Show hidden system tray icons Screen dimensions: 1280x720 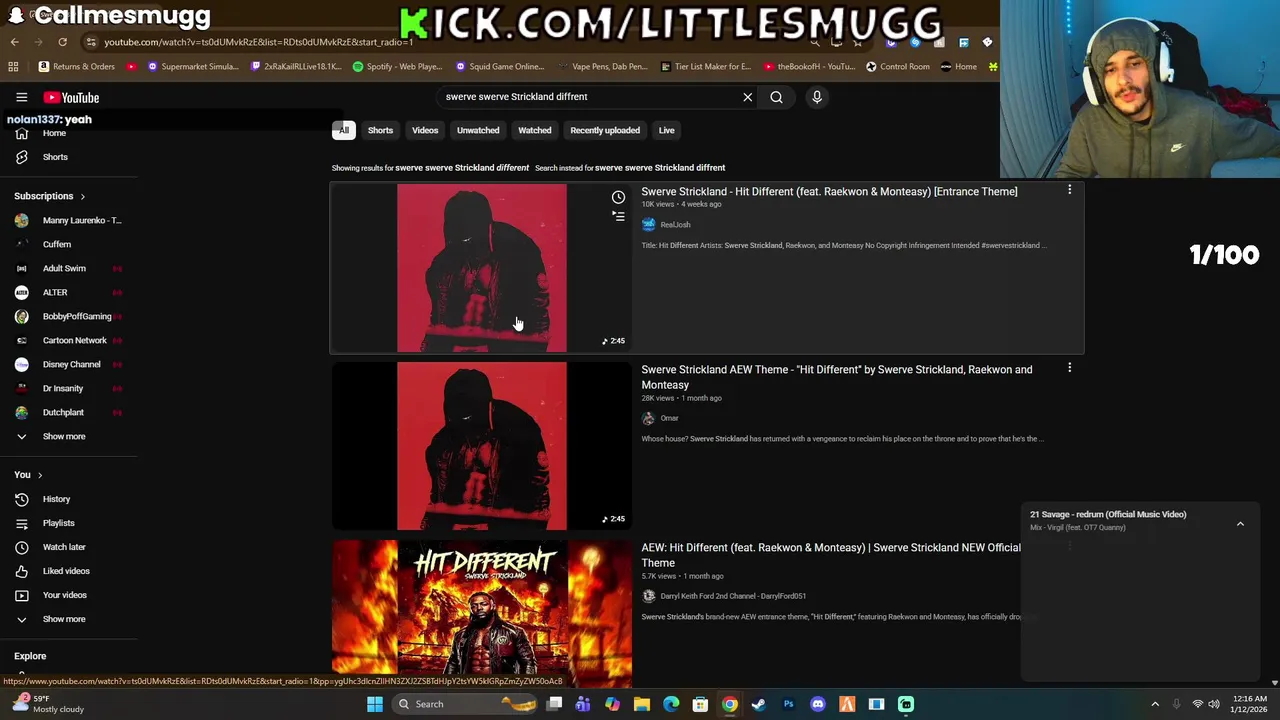[1154, 704]
